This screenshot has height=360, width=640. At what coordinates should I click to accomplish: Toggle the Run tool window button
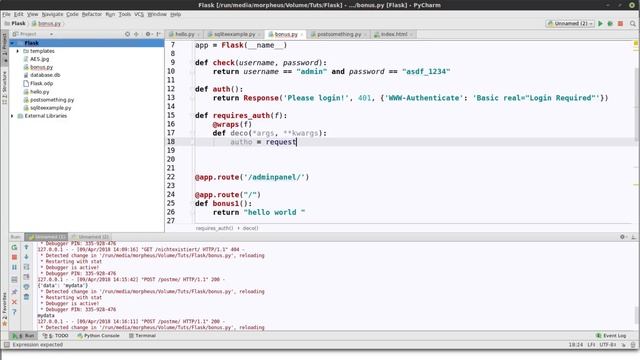pyautogui.click(x=23, y=336)
